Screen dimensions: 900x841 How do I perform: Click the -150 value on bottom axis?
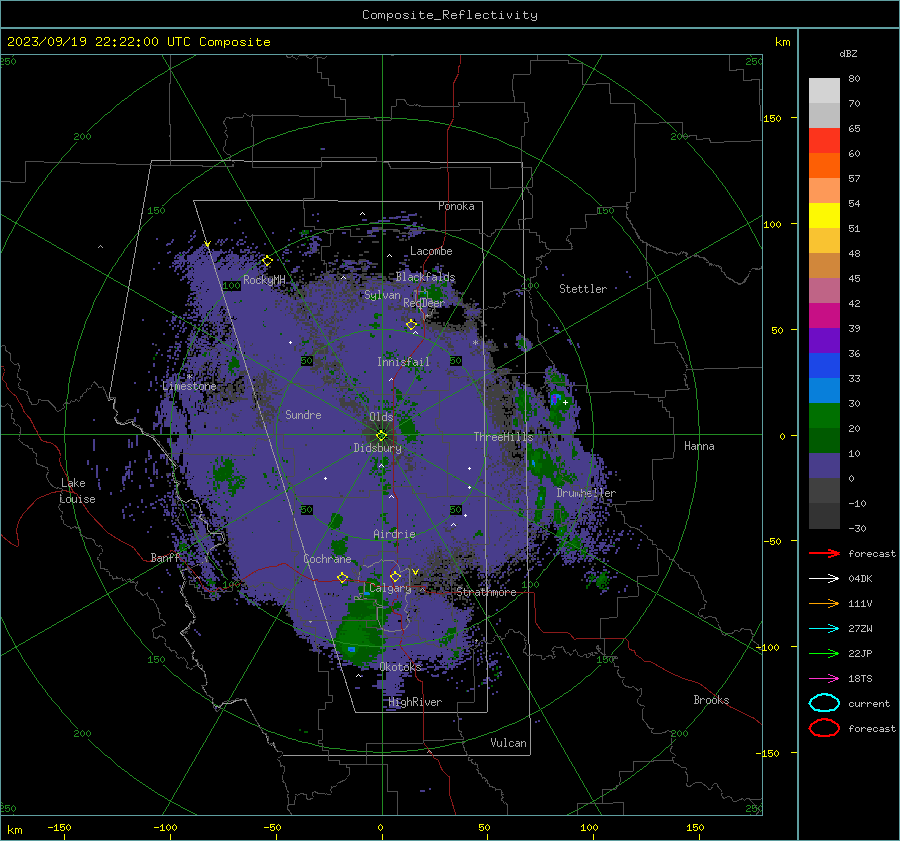59,827
